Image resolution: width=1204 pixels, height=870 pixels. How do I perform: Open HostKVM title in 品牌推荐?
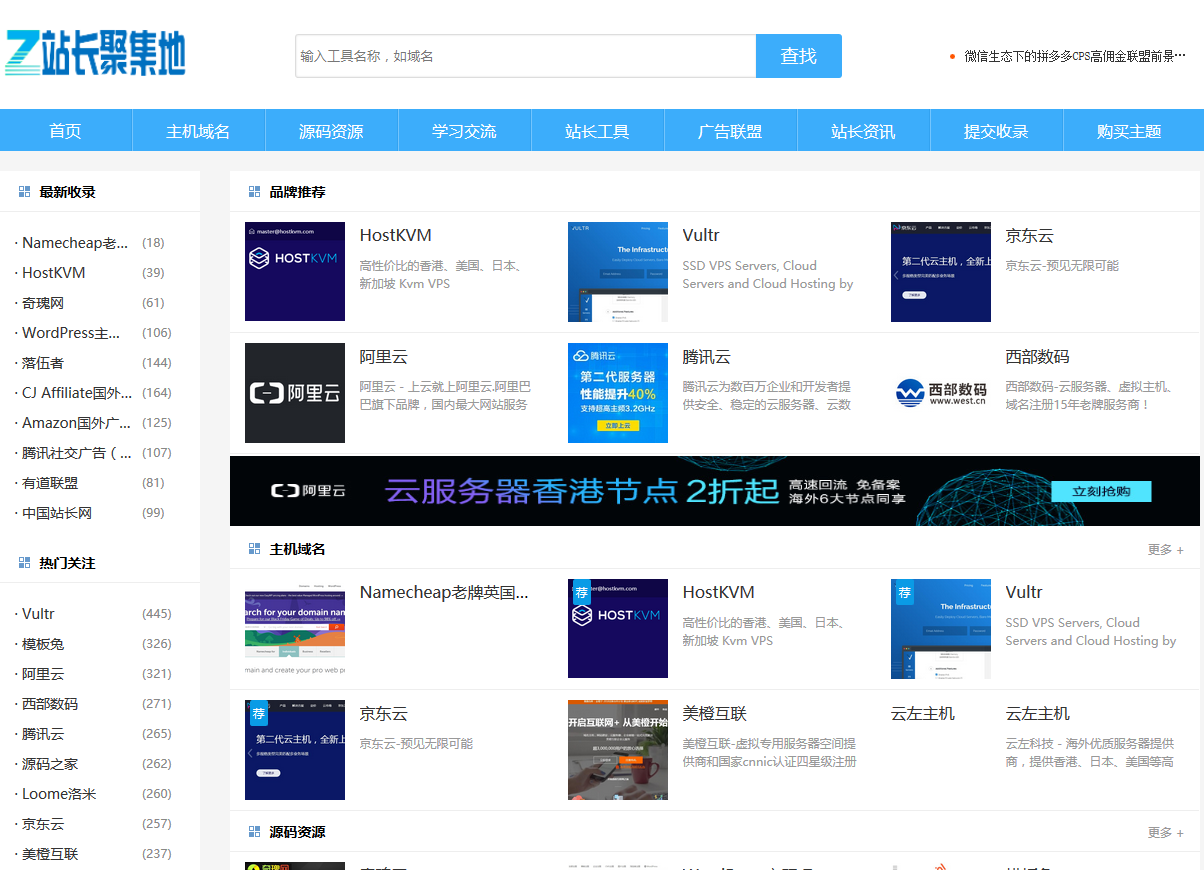(396, 236)
